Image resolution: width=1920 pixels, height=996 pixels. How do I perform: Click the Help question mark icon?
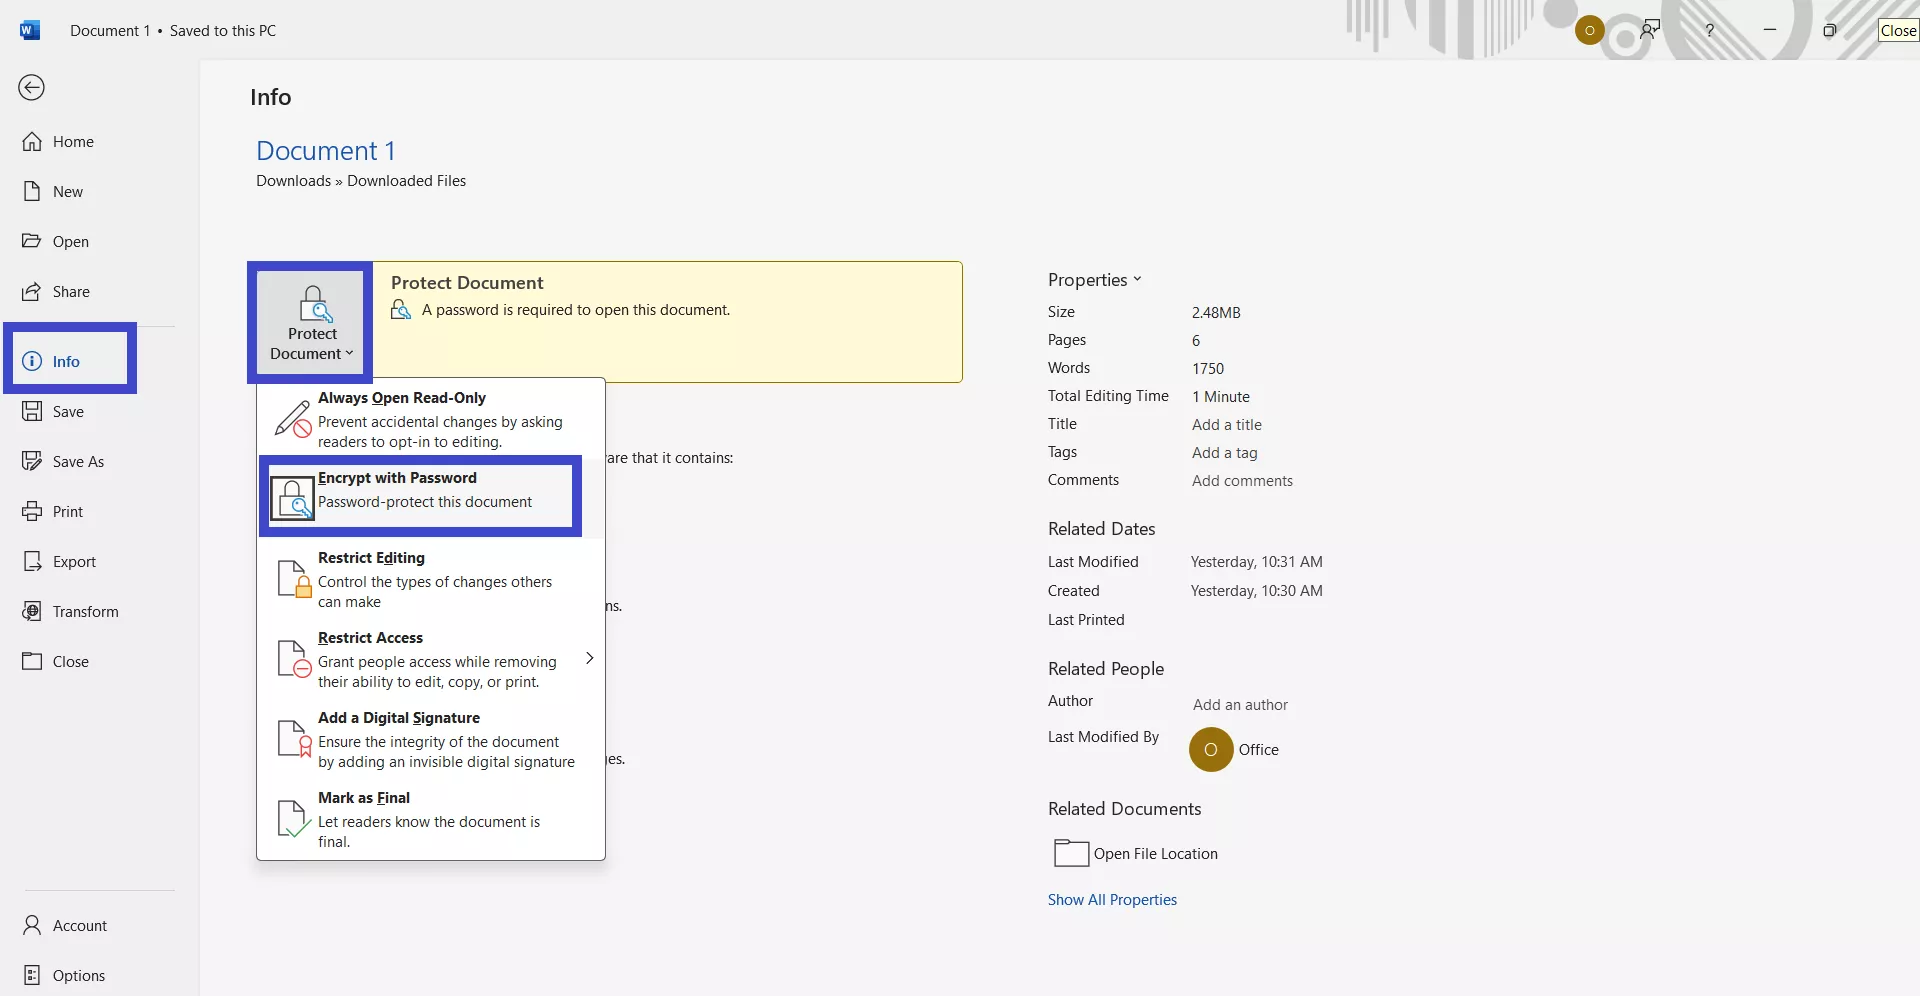click(x=1710, y=30)
